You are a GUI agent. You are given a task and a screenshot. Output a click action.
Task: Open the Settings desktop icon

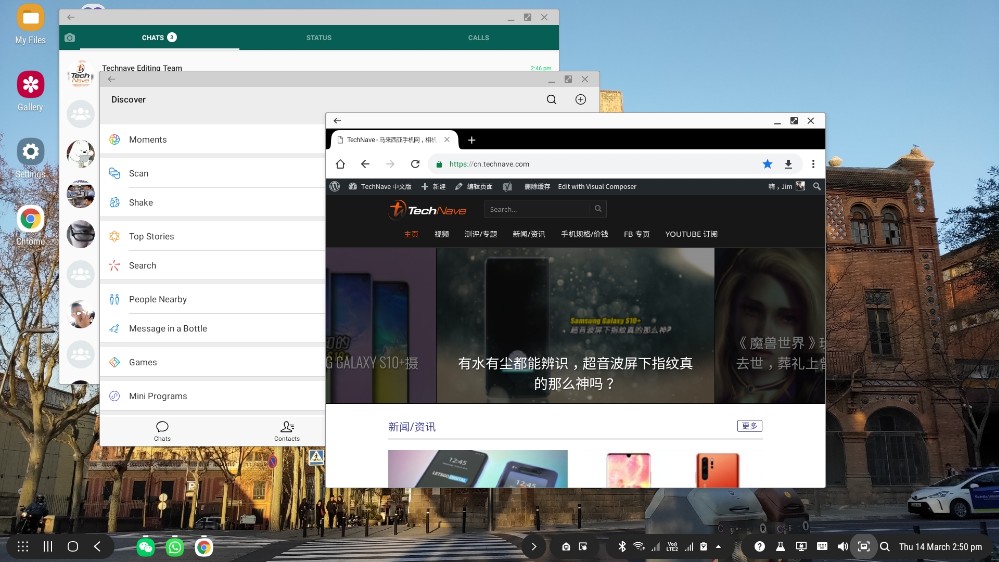coord(30,158)
